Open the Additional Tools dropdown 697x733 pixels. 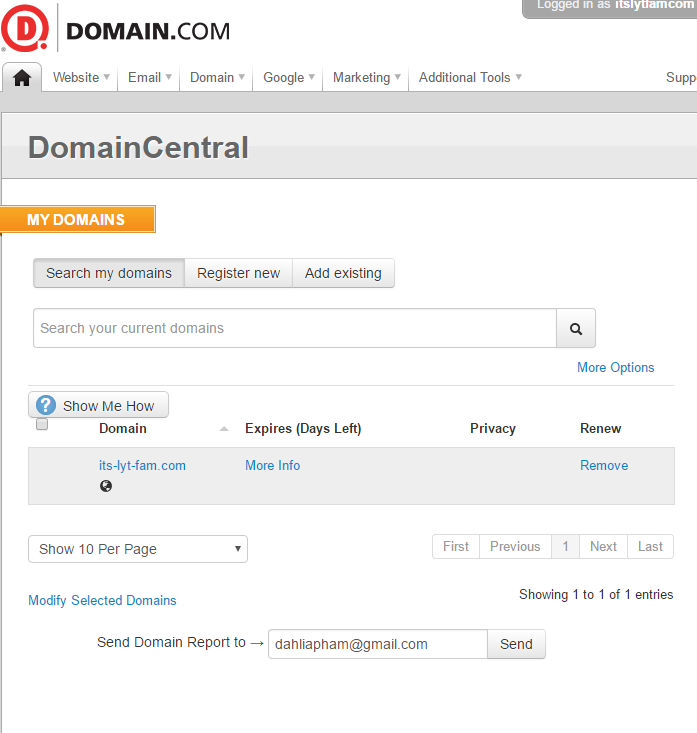click(470, 77)
